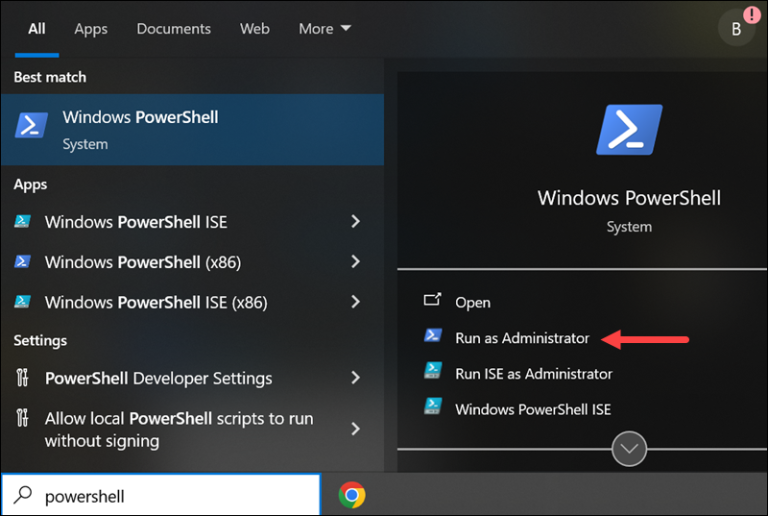Click the Windows PowerShell ISE app icon
This screenshot has width=768, height=516.
coord(22,222)
